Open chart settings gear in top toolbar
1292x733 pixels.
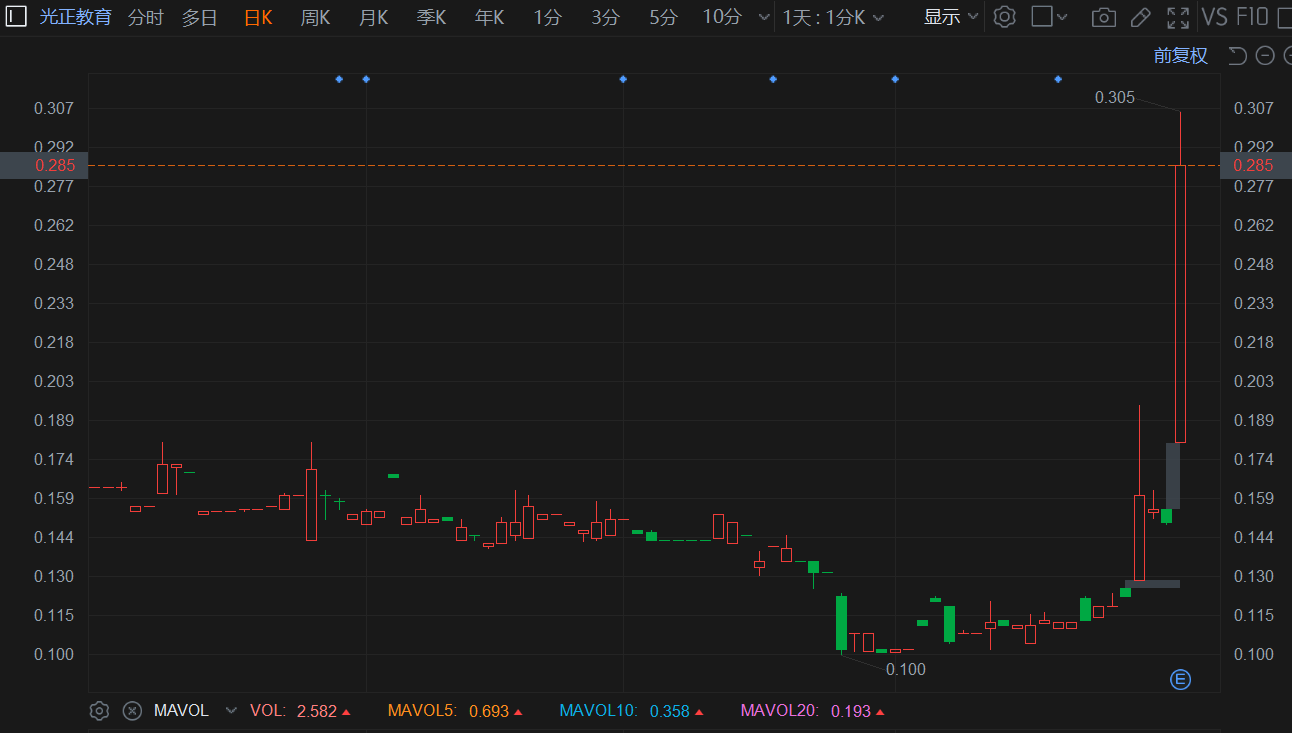click(1005, 17)
